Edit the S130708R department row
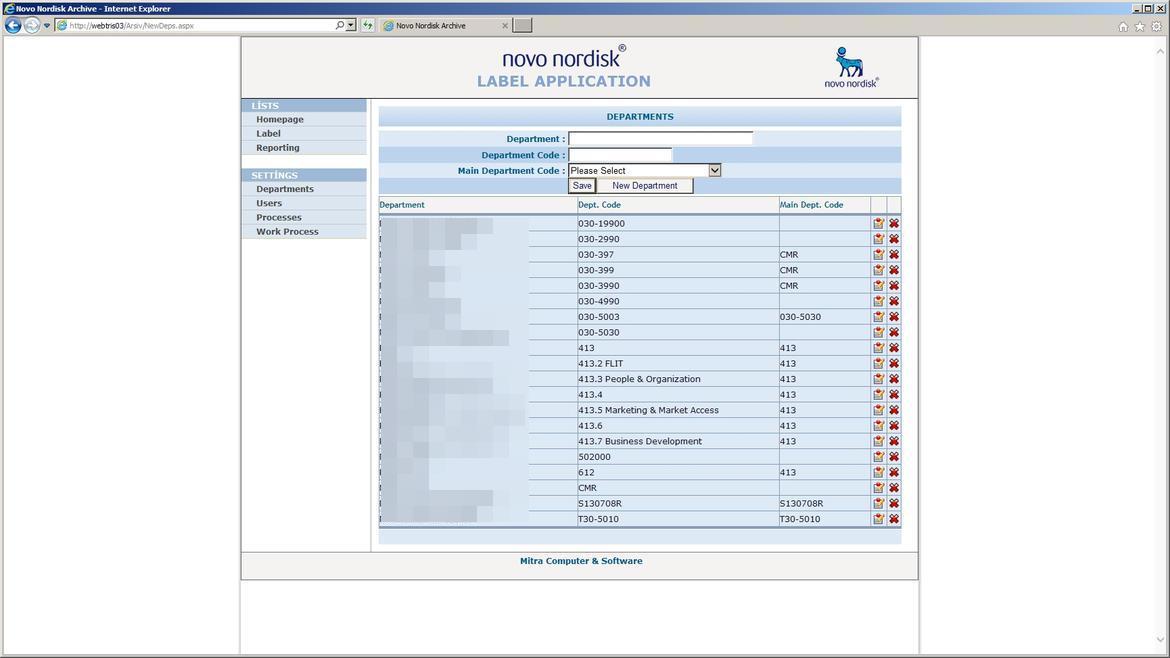The height and width of the screenshot is (658, 1170). 878,504
